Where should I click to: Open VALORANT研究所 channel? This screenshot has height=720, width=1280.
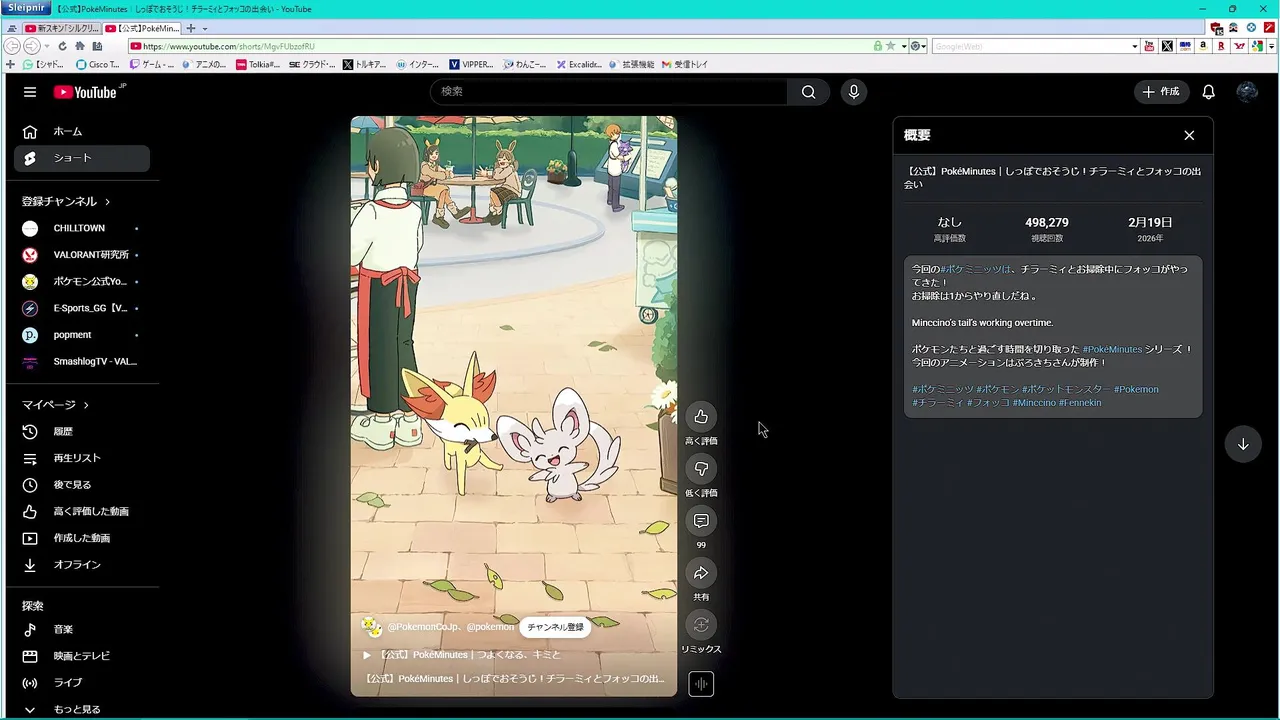(82, 255)
